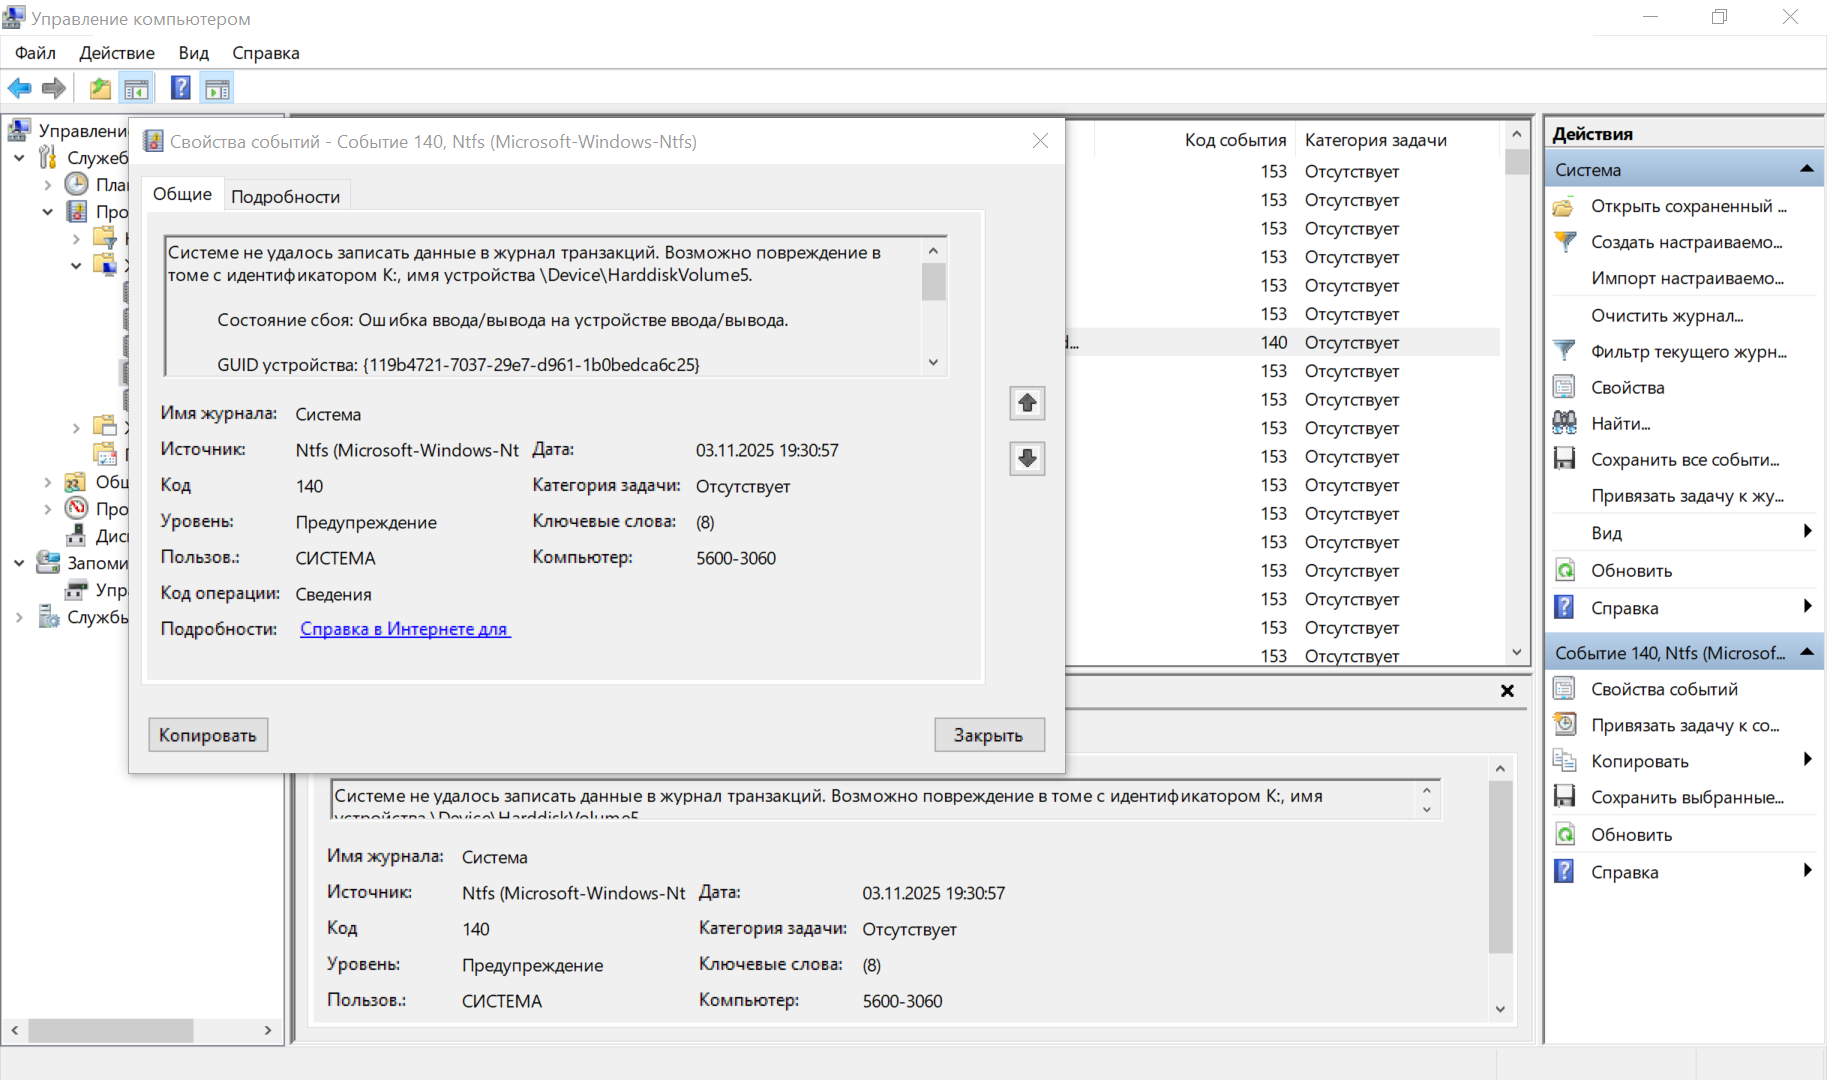Click the Help icon under Система actions
Screen dimensions: 1827x1080
pos(1564,608)
